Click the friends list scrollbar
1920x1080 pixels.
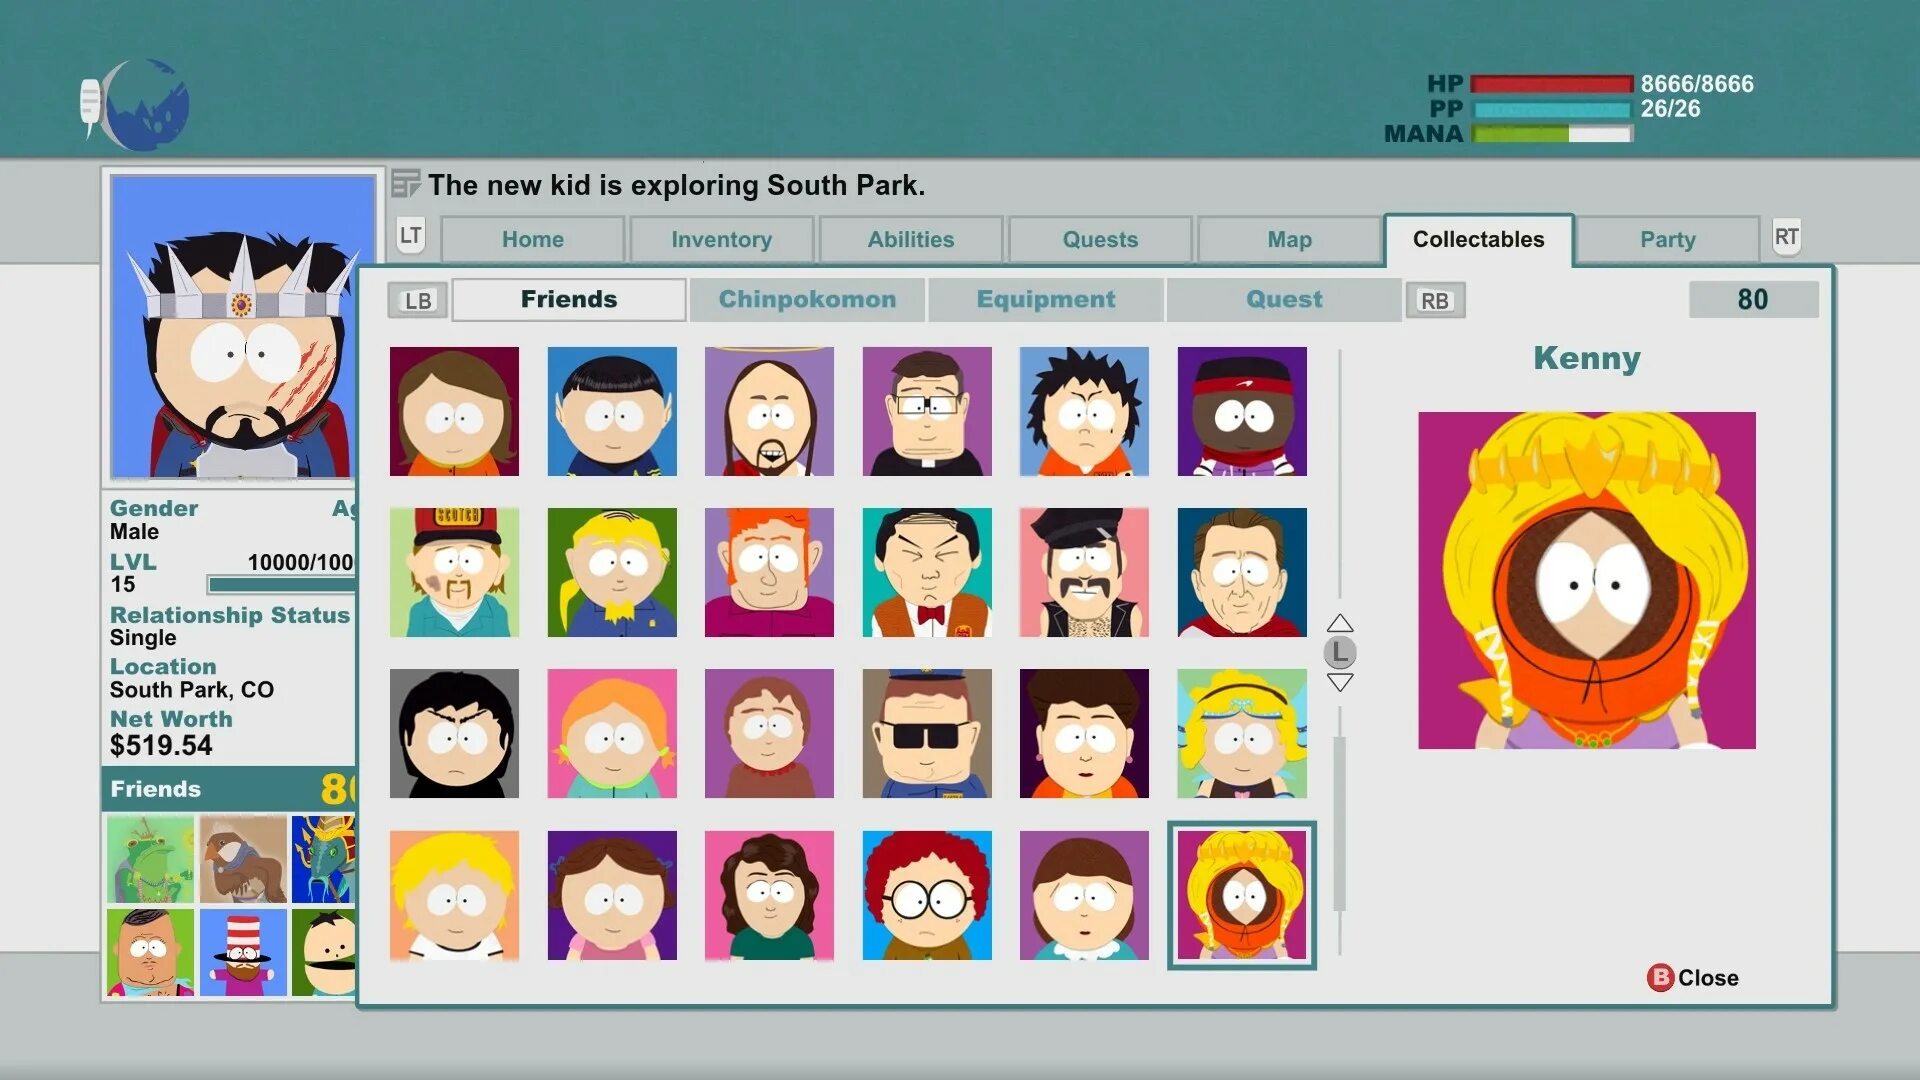click(1339, 823)
